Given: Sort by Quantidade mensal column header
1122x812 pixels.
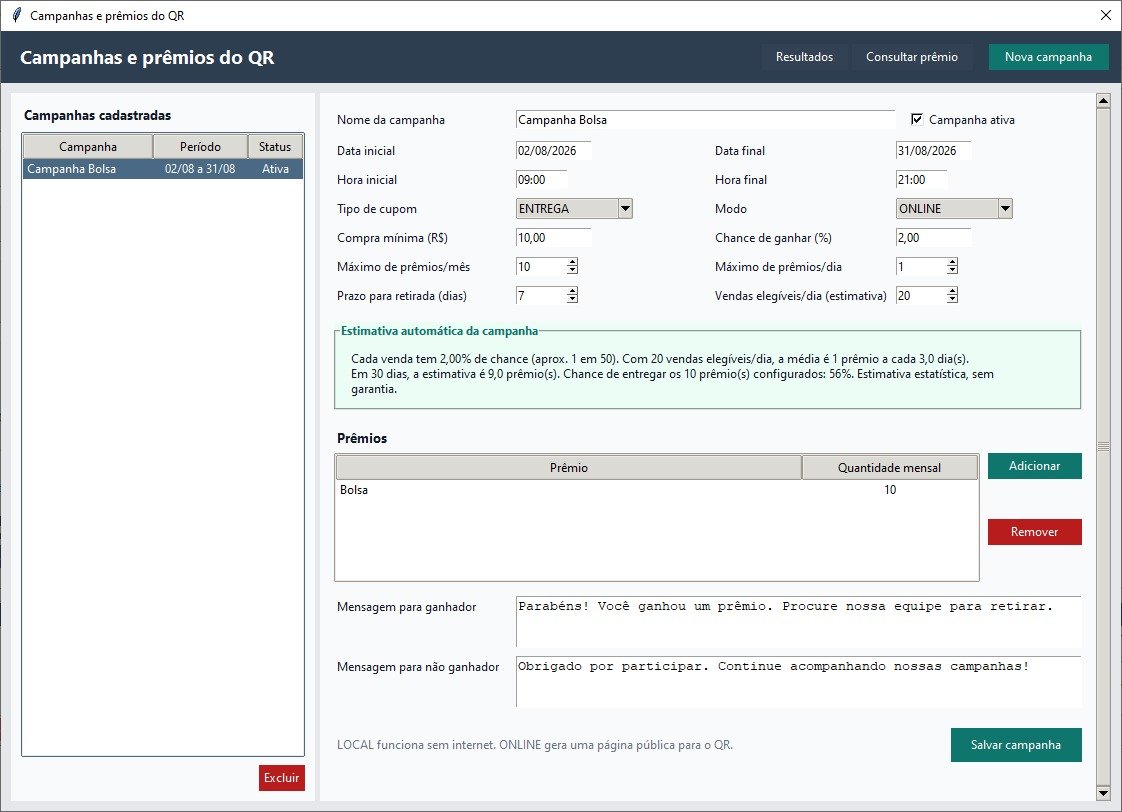Looking at the screenshot, I should pyautogui.click(x=889, y=467).
